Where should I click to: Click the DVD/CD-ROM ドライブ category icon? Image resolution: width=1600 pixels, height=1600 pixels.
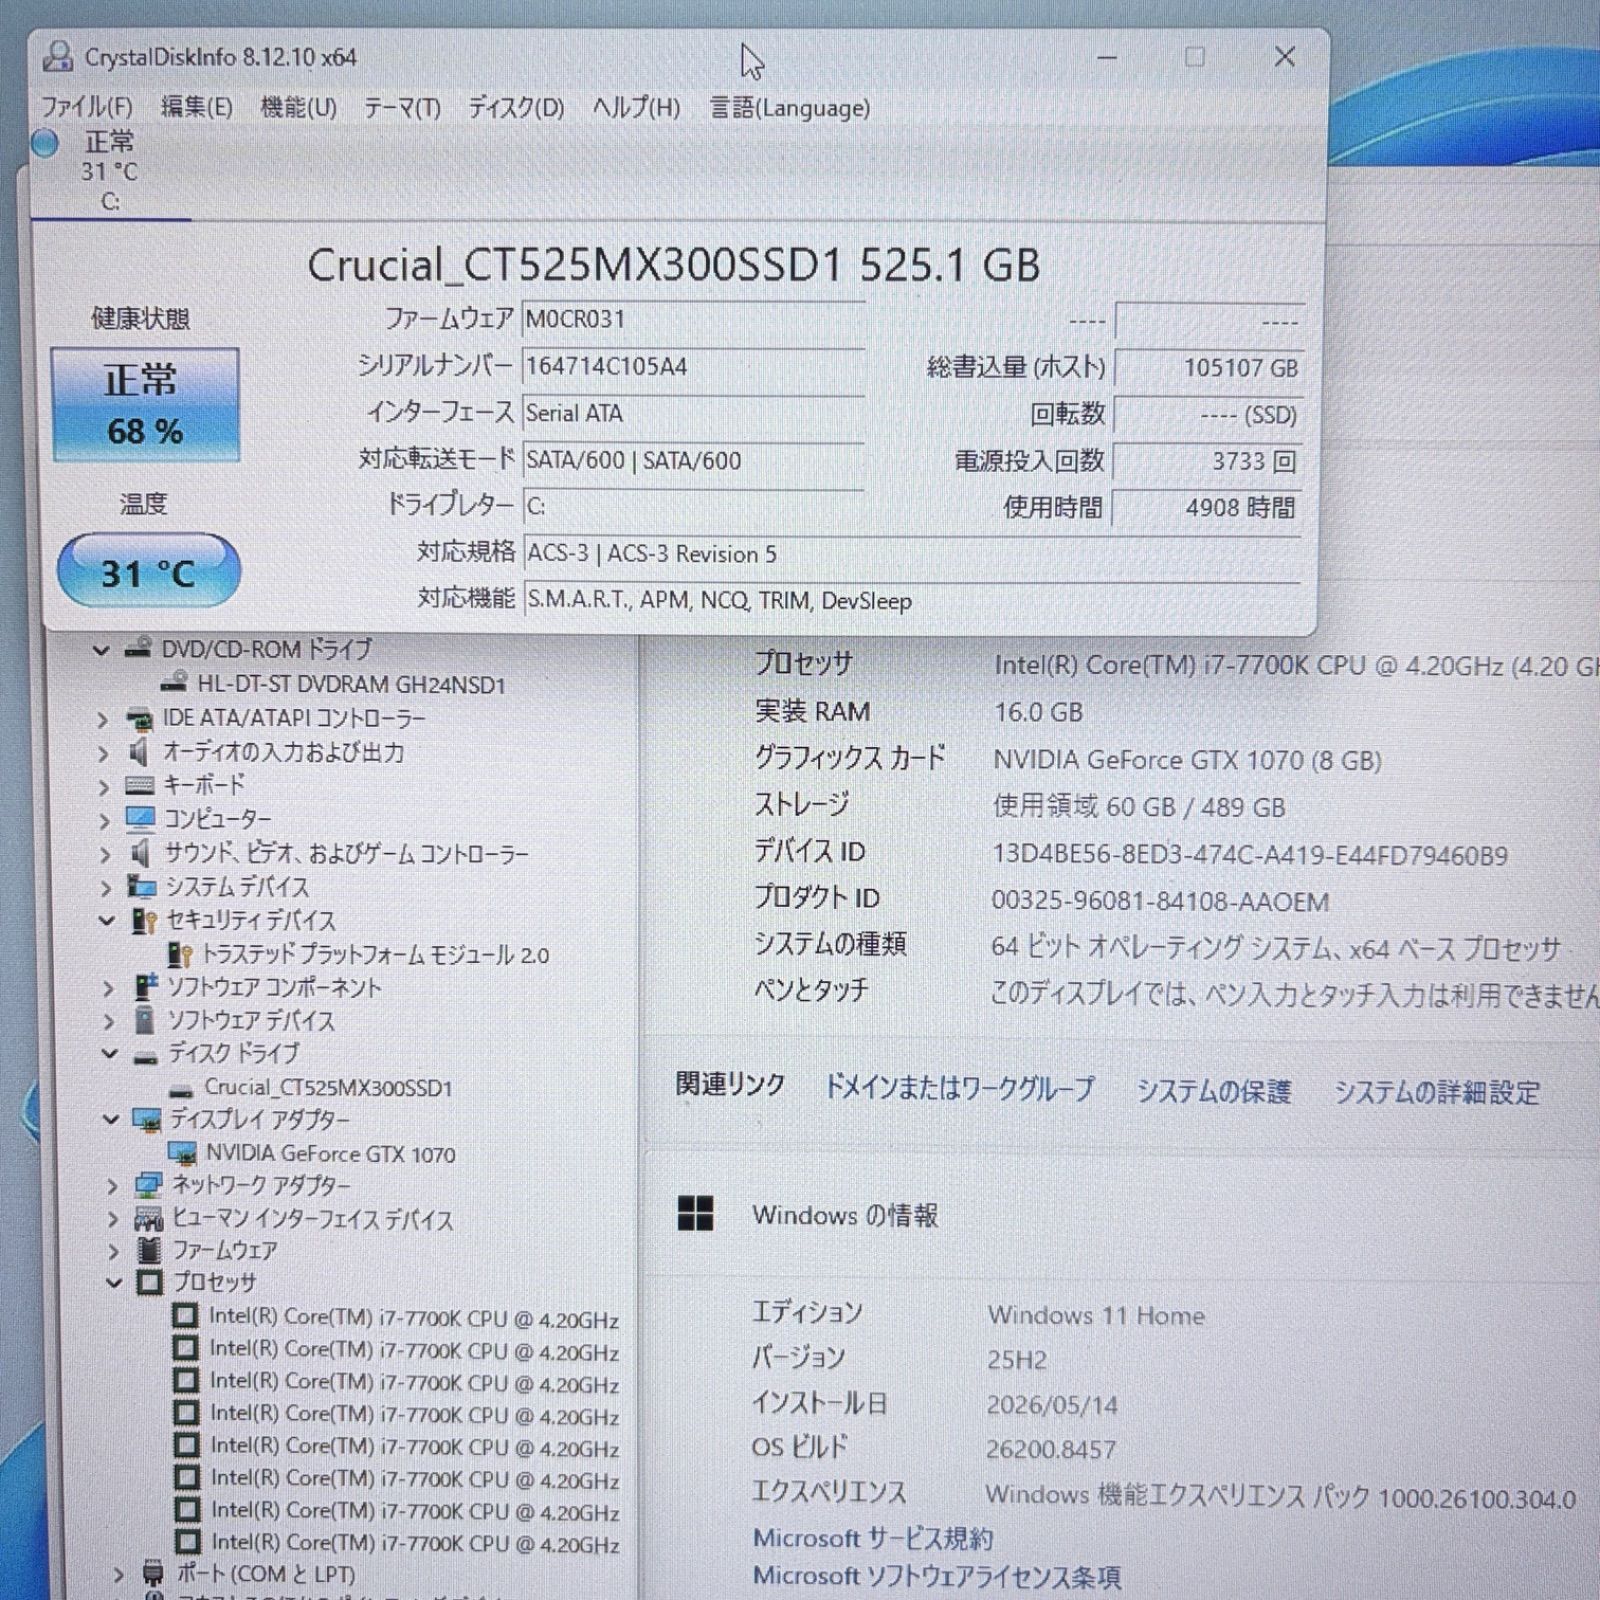[x=138, y=648]
